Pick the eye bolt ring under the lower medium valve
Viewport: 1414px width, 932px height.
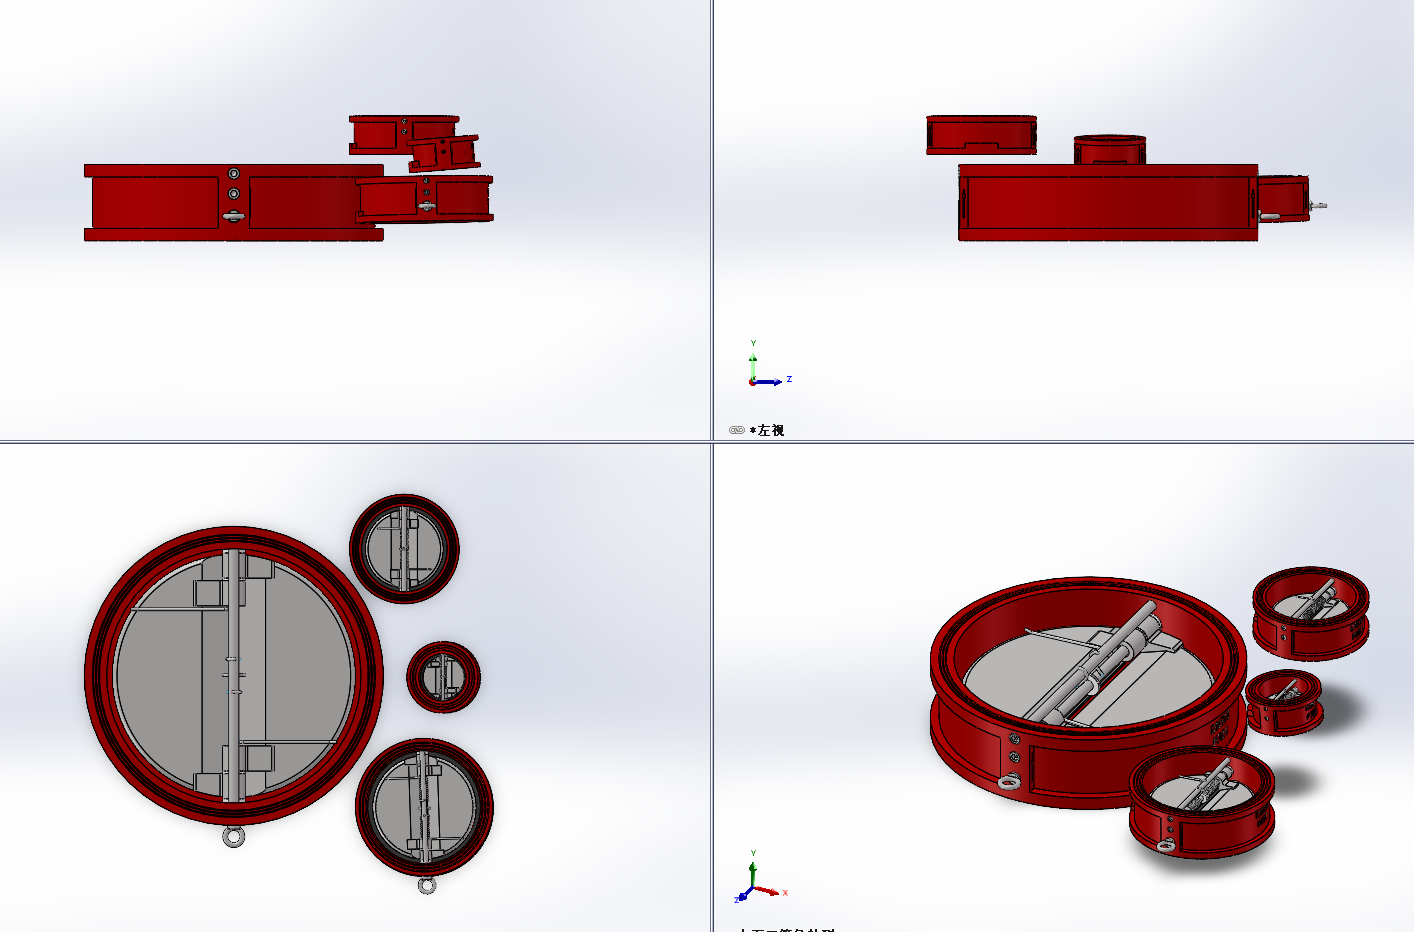point(427,885)
